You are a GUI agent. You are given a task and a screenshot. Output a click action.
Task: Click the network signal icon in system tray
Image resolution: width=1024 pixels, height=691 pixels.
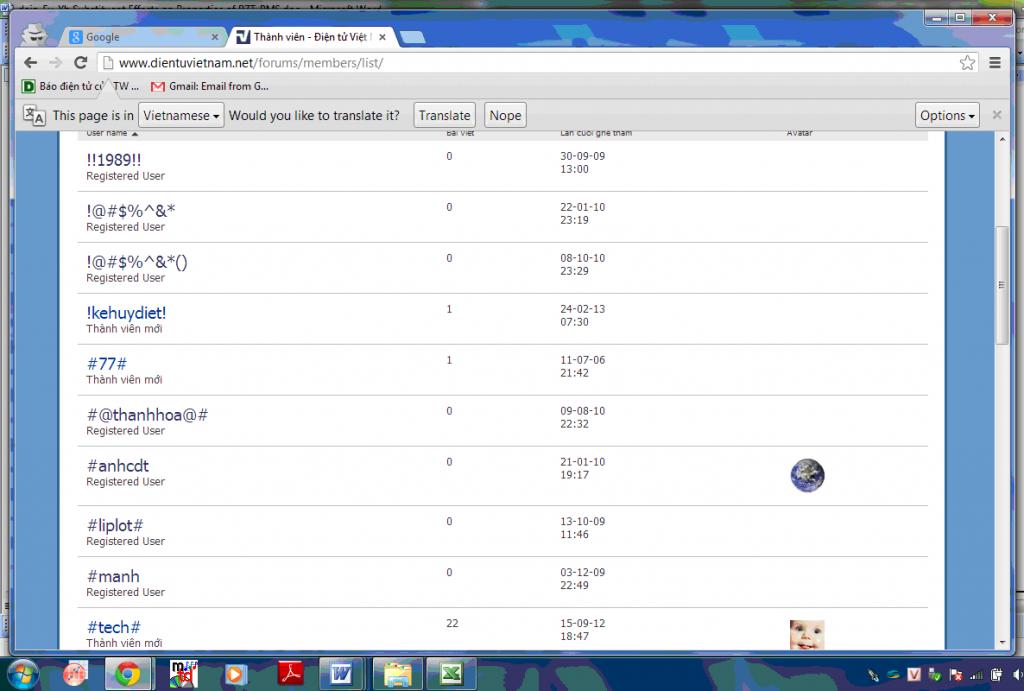(976, 675)
